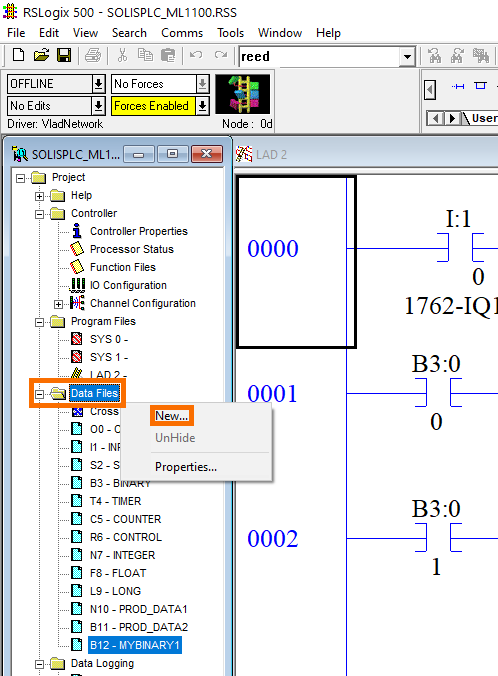Image resolution: width=498 pixels, height=676 pixels.
Task: Open Channel Configuration tree entry
Action: tap(143, 304)
